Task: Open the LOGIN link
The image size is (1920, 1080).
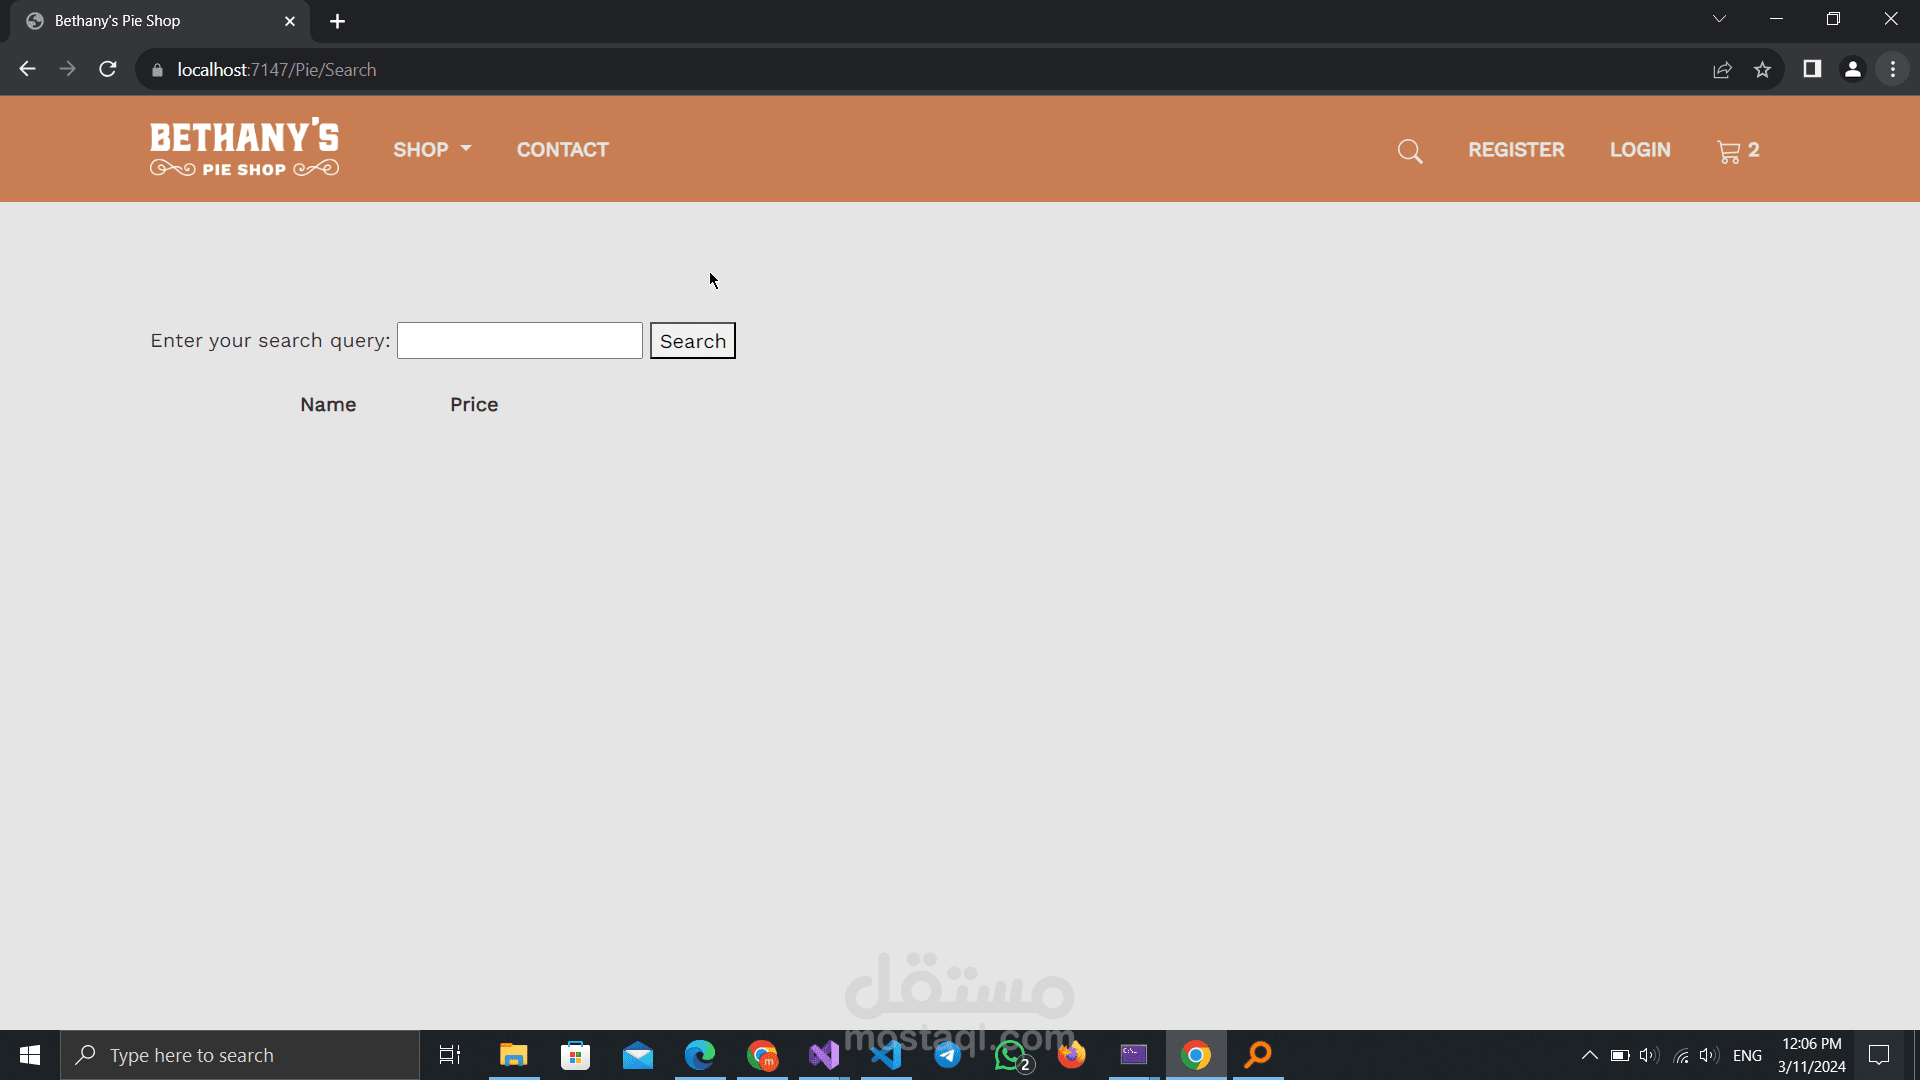Action: pos(1640,150)
